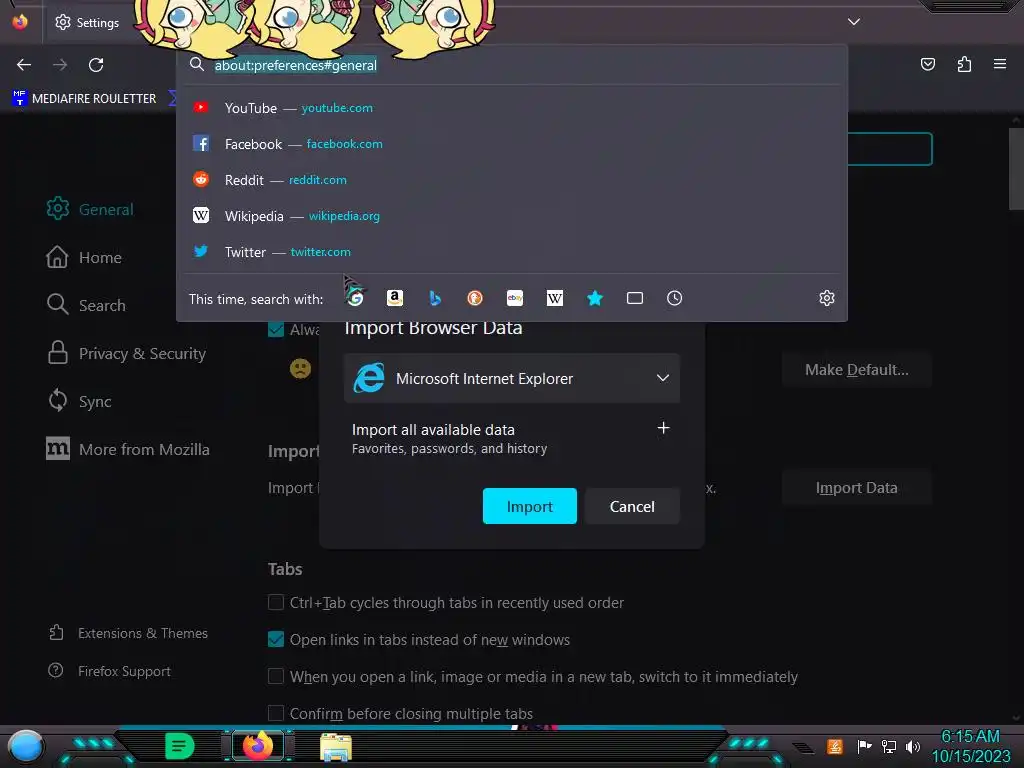Search bookmarks using star icon

[594, 298]
